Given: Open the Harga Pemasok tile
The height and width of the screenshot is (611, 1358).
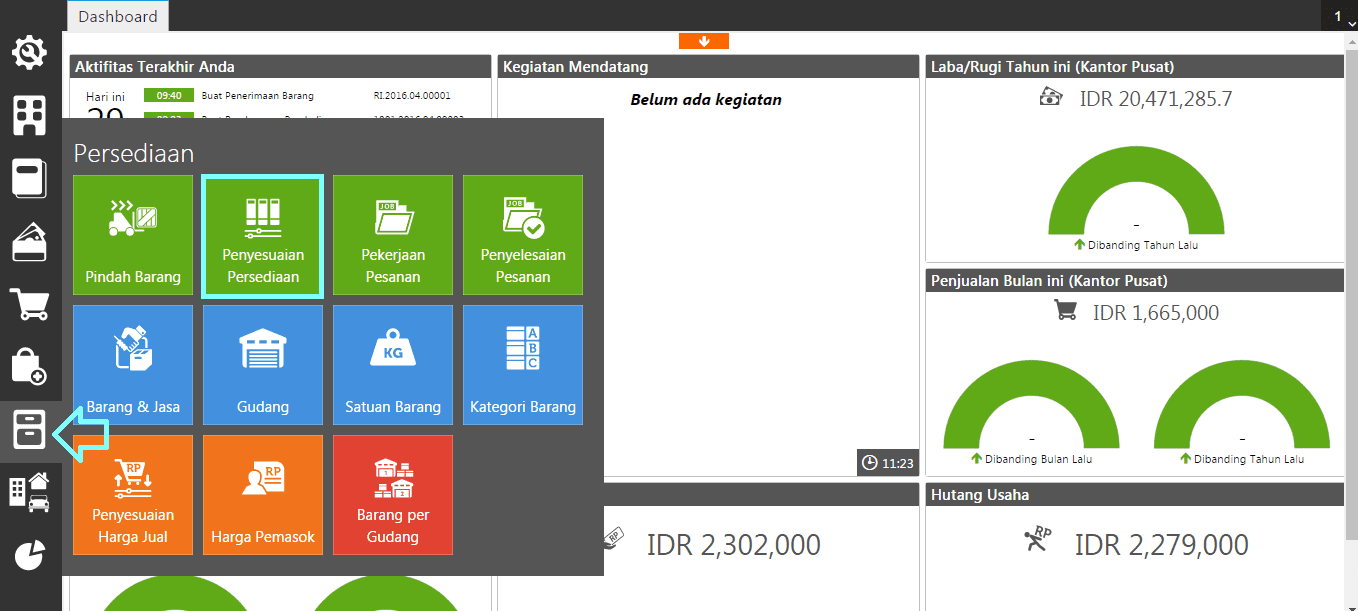Looking at the screenshot, I should click(x=263, y=495).
